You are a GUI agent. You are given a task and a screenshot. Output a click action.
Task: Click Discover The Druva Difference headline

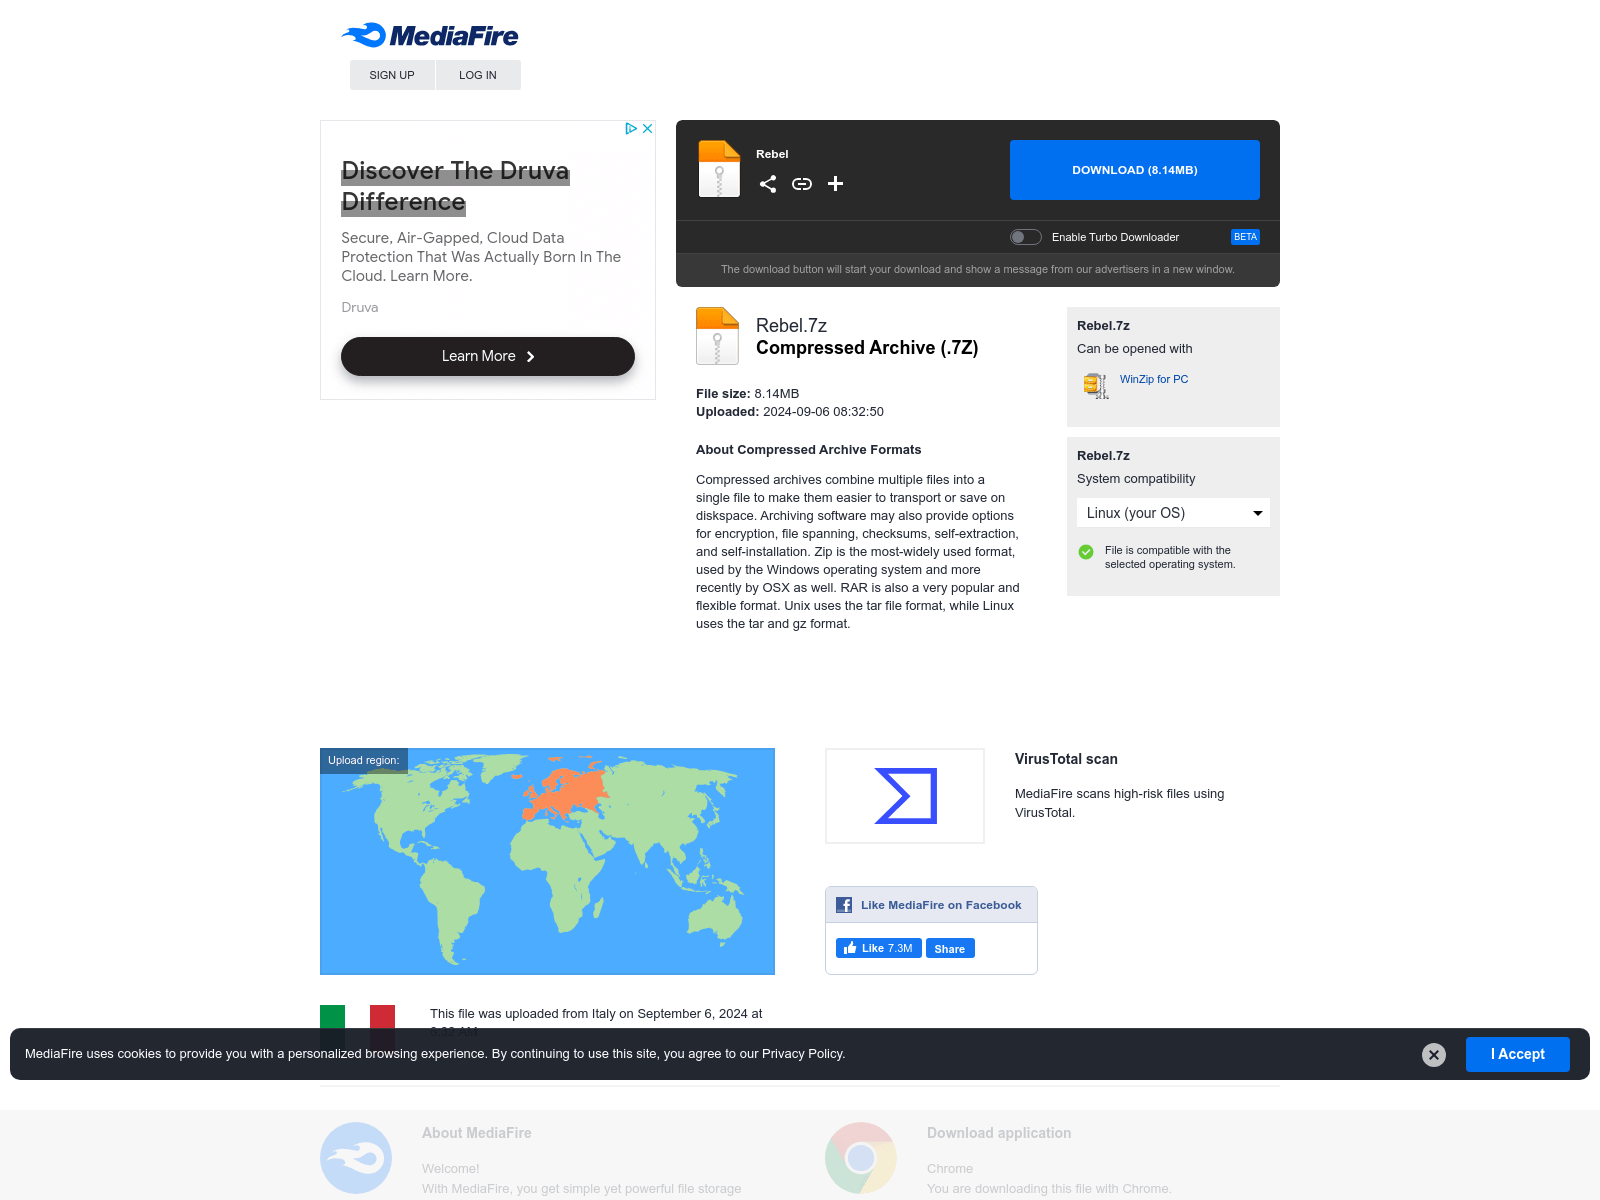tap(455, 186)
